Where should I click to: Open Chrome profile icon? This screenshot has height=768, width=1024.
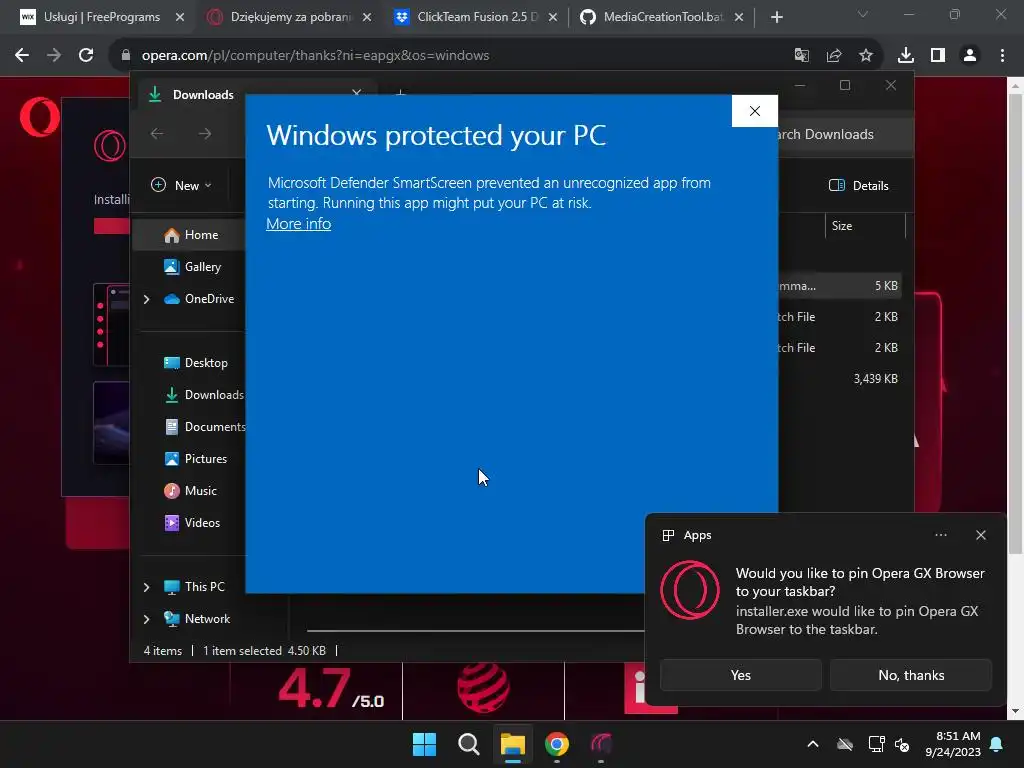[x=970, y=56]
